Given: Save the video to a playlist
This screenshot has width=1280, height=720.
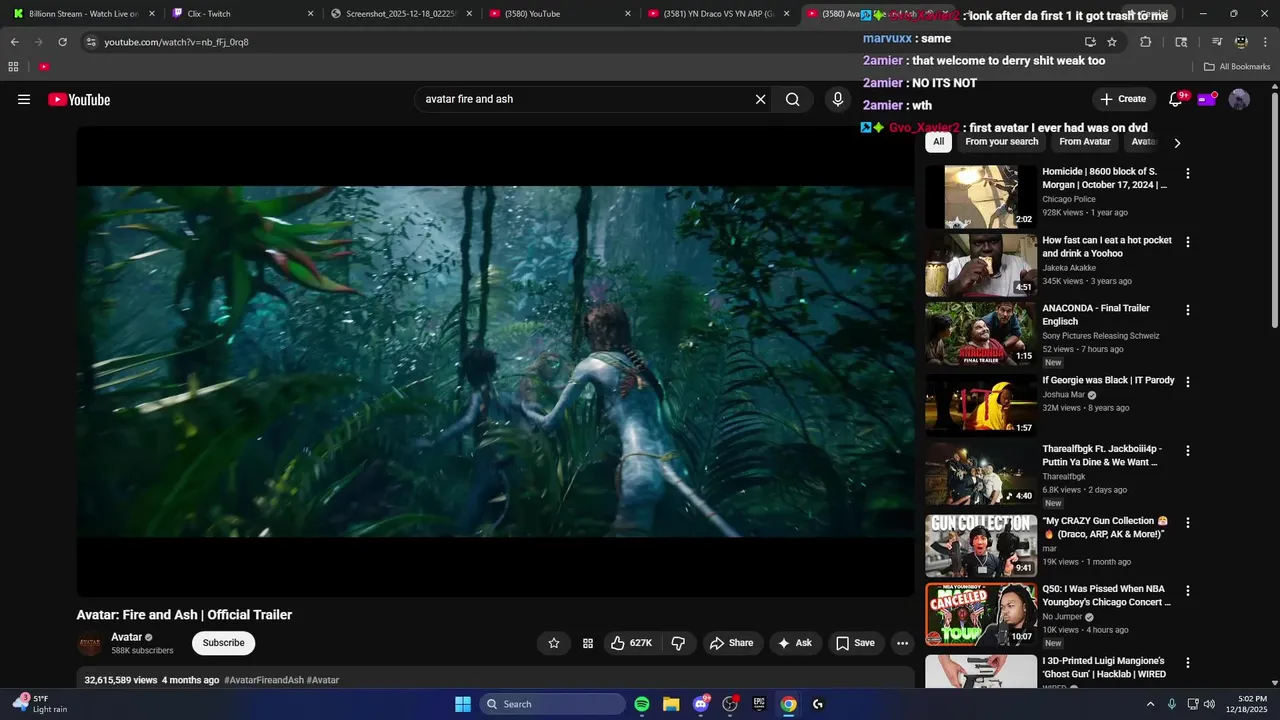Looking at the screenshot, I should pos(855,643).
